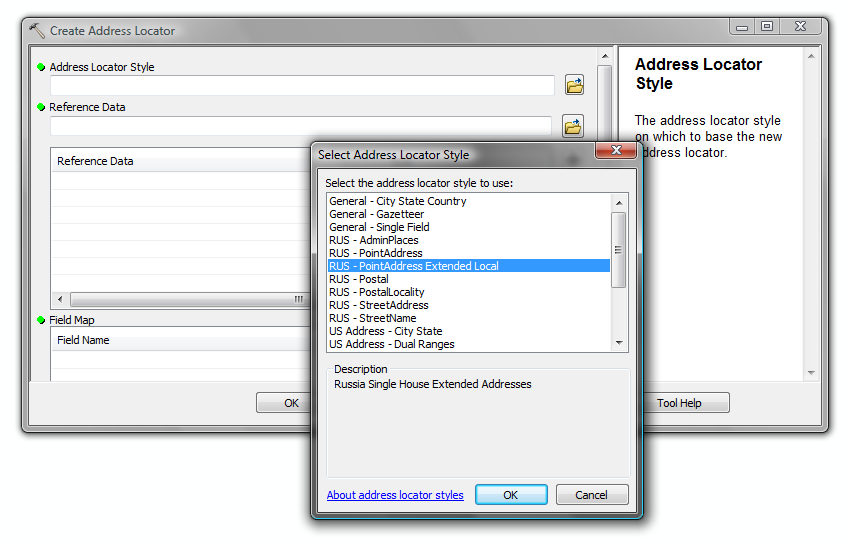849x543 pixels.
Task: Pick US Address - Dual Ranges style
Action: [x=392, y=344]
